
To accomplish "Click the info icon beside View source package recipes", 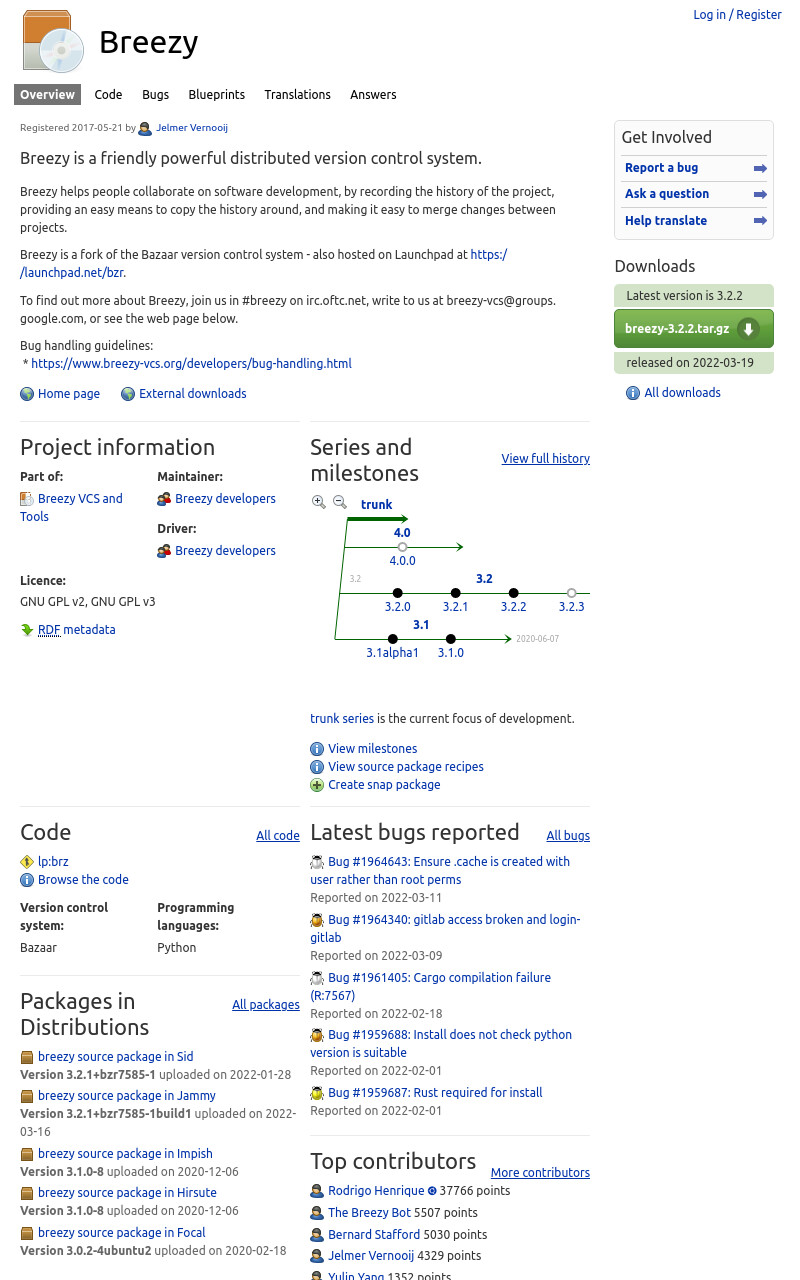I will (x=317, y=767).
